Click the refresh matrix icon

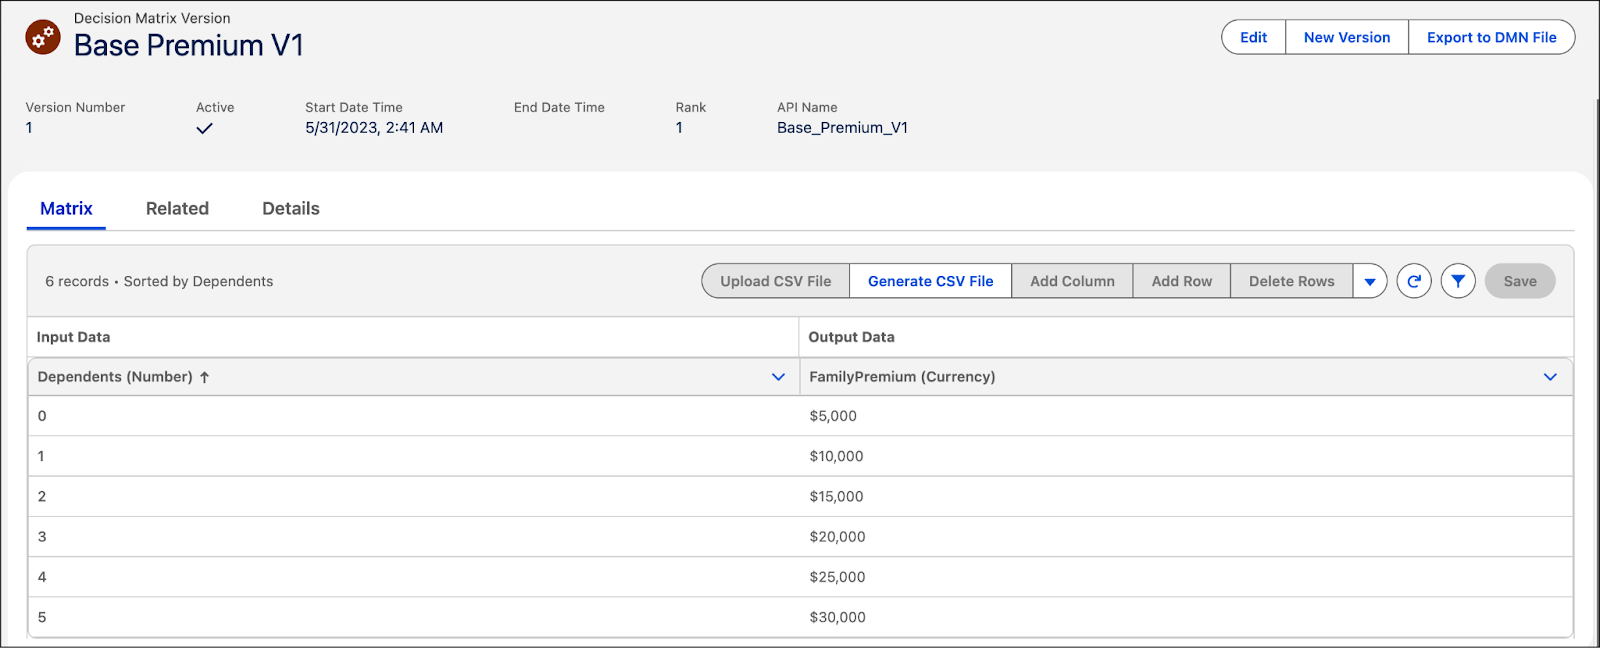tap(1414, 281)
